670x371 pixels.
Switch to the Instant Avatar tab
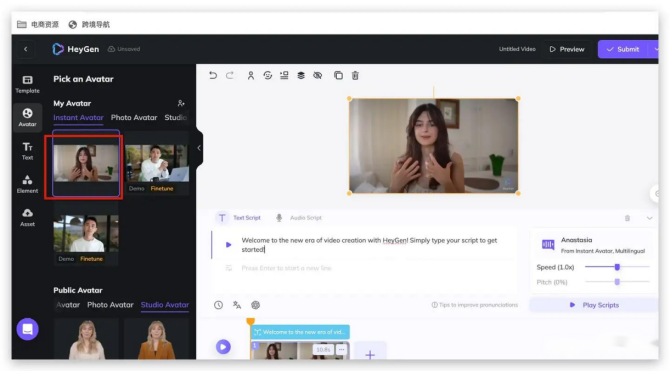tap(78, 118)
